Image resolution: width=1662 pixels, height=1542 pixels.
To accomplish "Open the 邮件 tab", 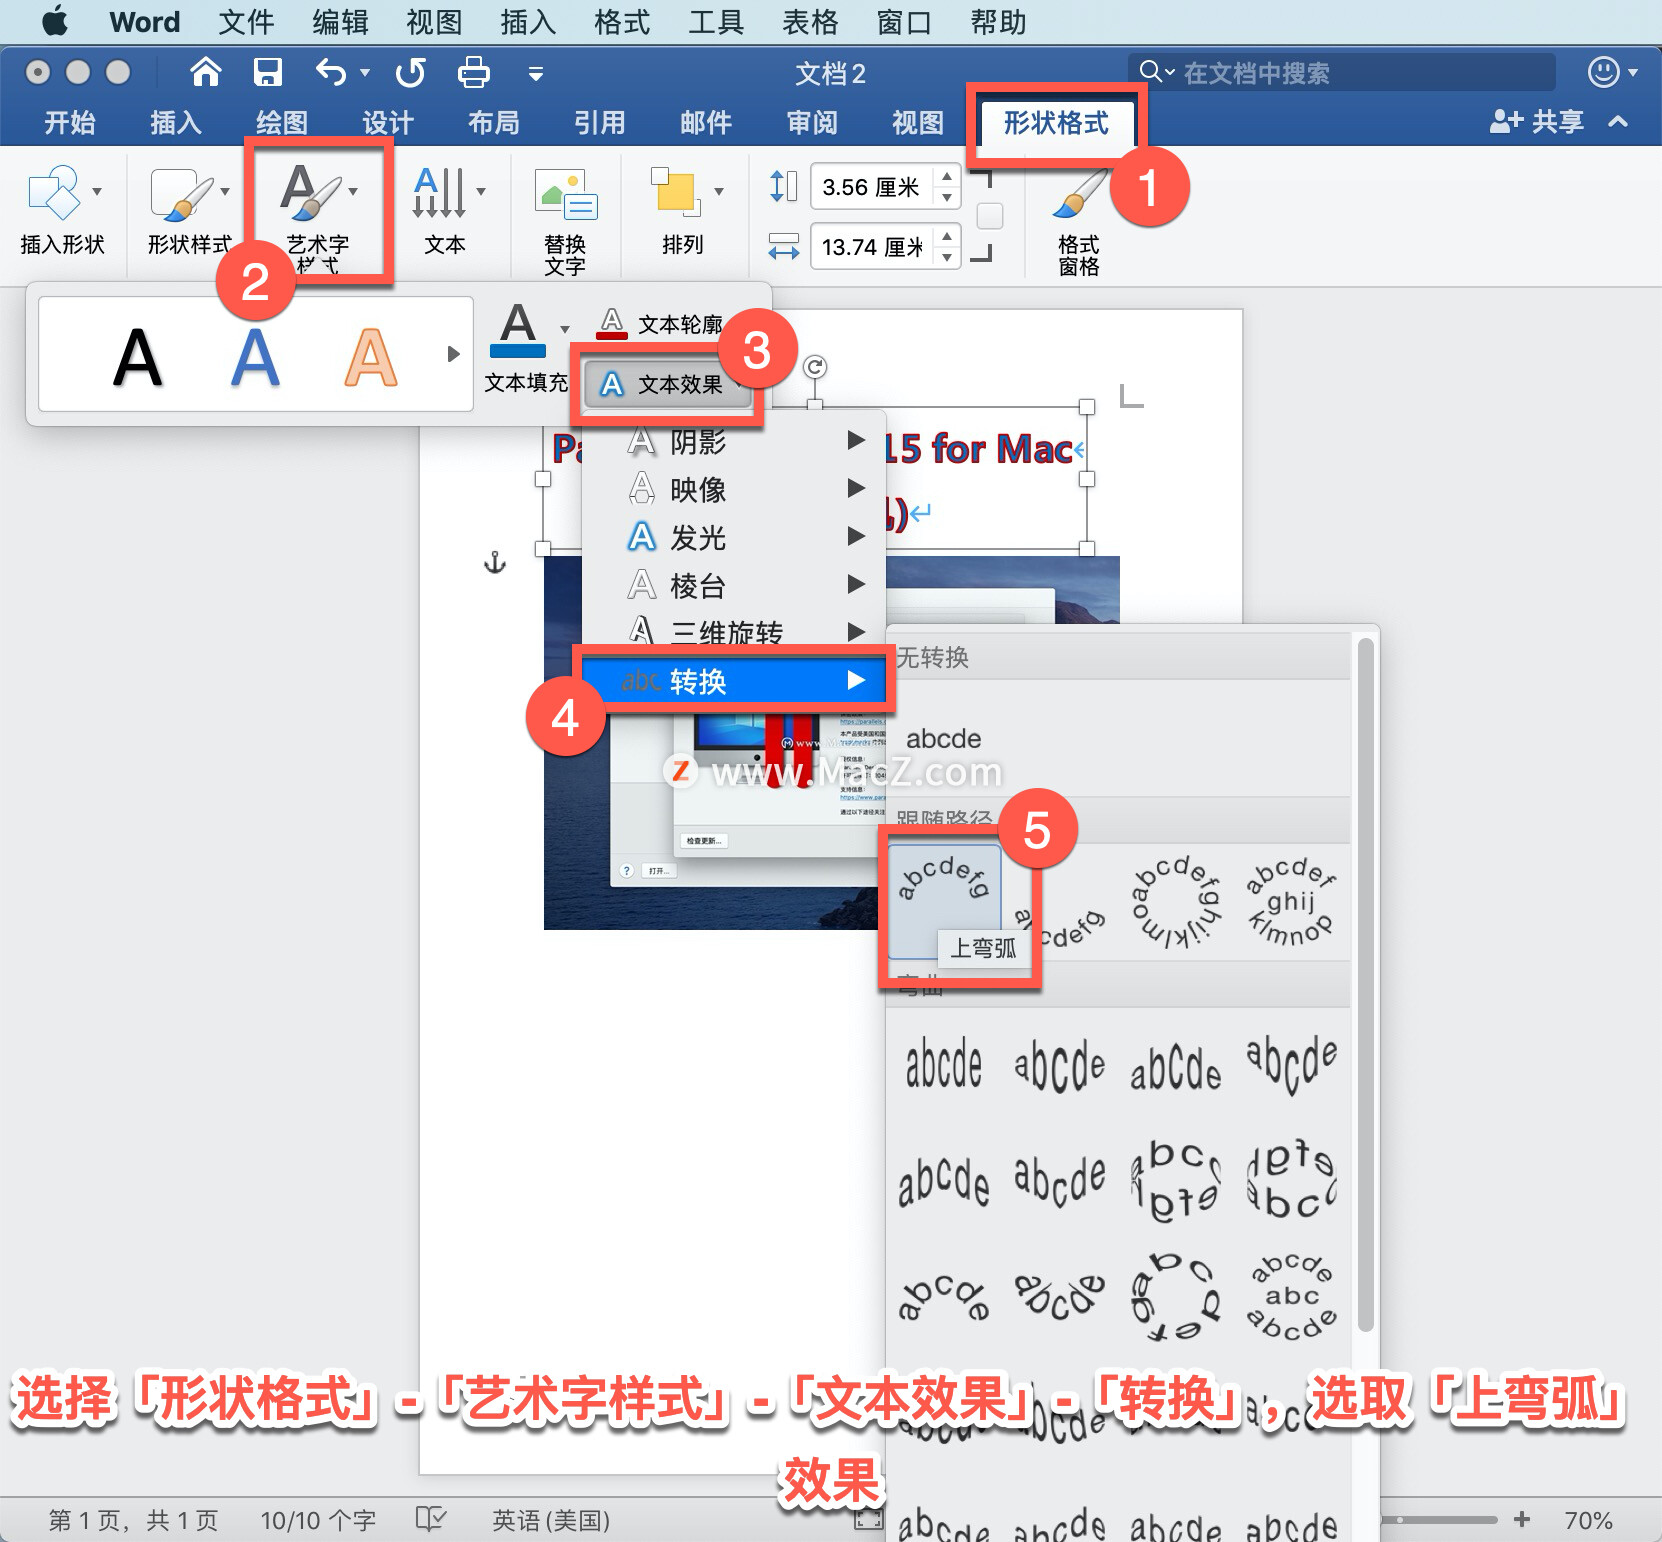I will [x=706, y=122].
